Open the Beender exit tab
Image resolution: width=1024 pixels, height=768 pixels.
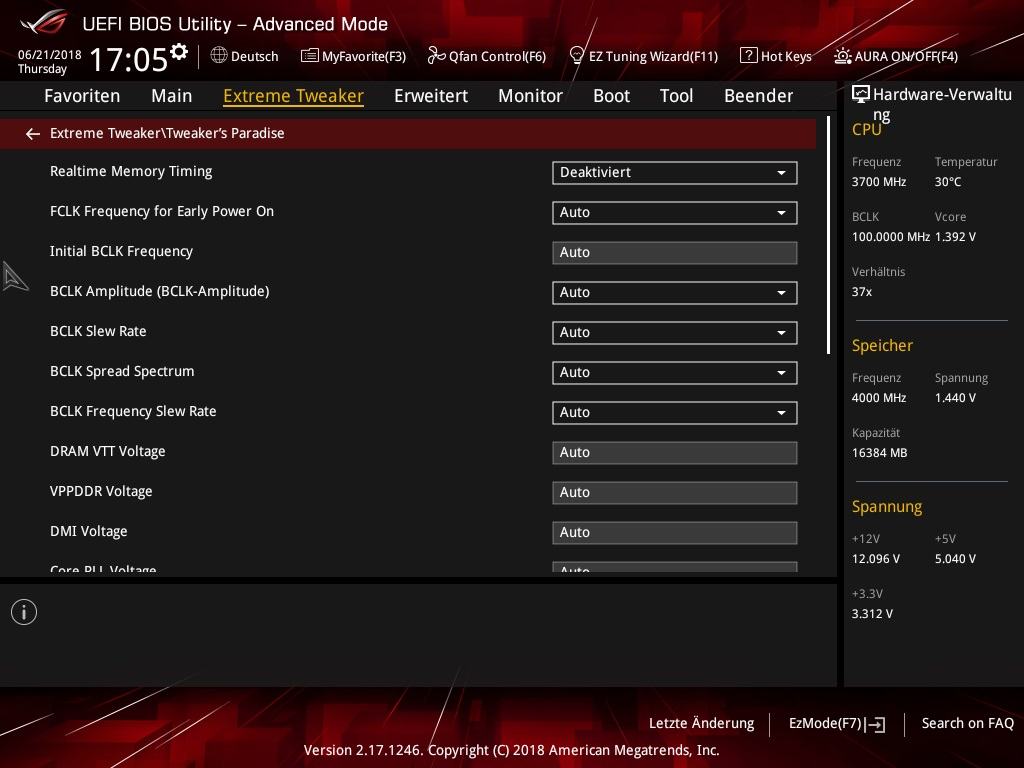(x=759, y=96)
